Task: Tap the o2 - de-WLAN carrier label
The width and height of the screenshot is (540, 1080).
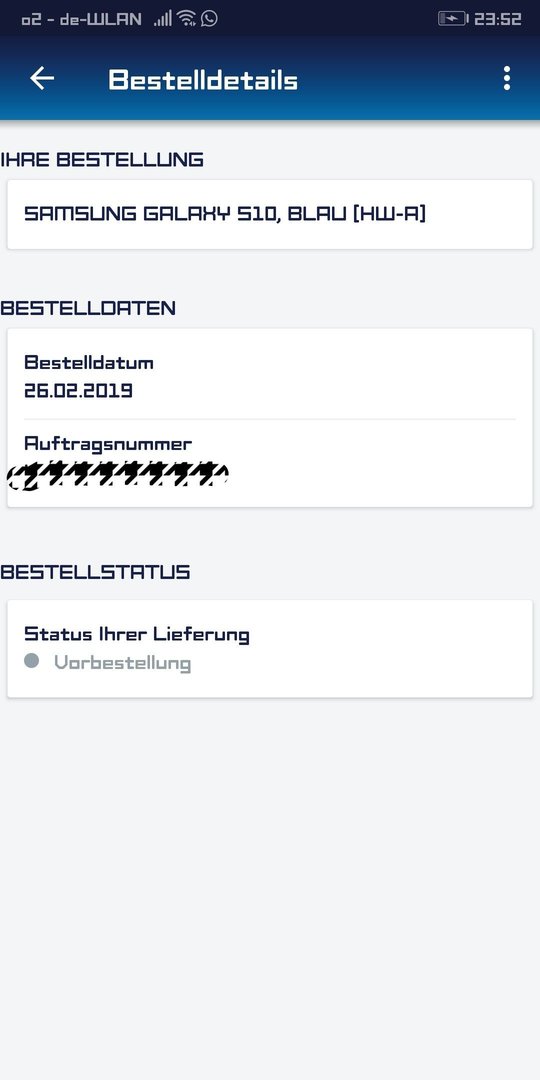Action: coord(81,19)
